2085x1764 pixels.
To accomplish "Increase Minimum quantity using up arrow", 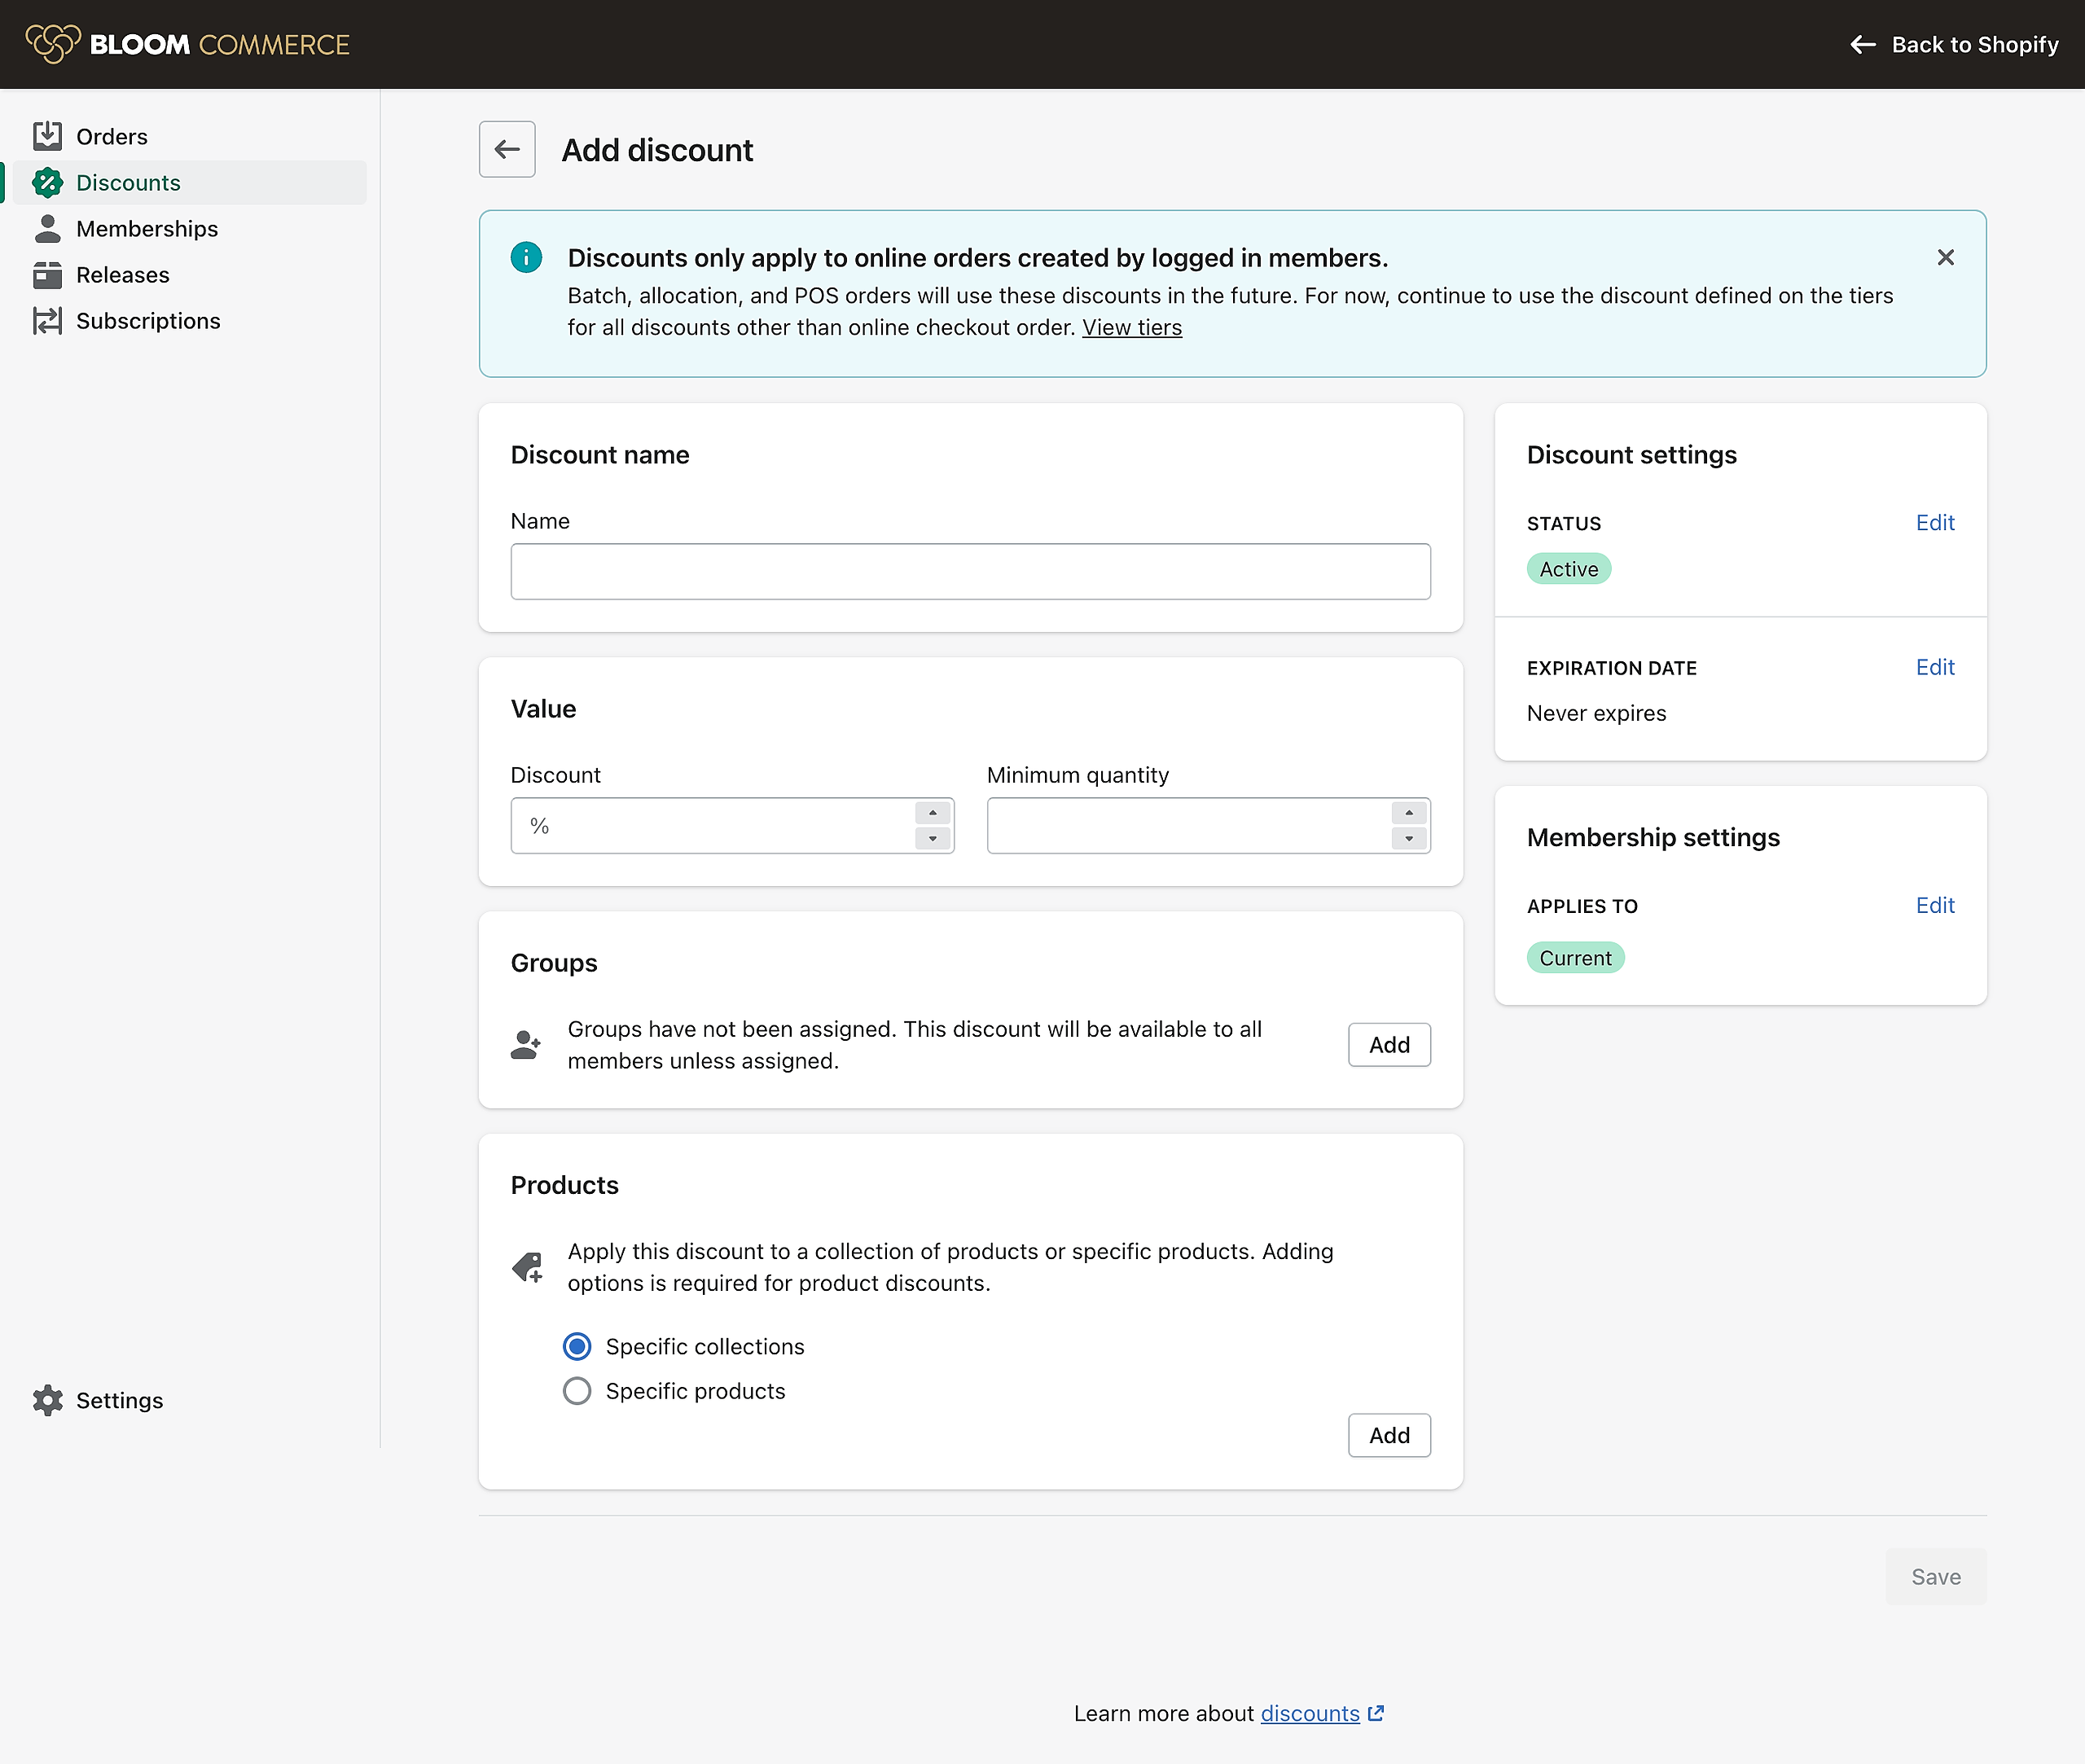I will tap(1408, 813).
